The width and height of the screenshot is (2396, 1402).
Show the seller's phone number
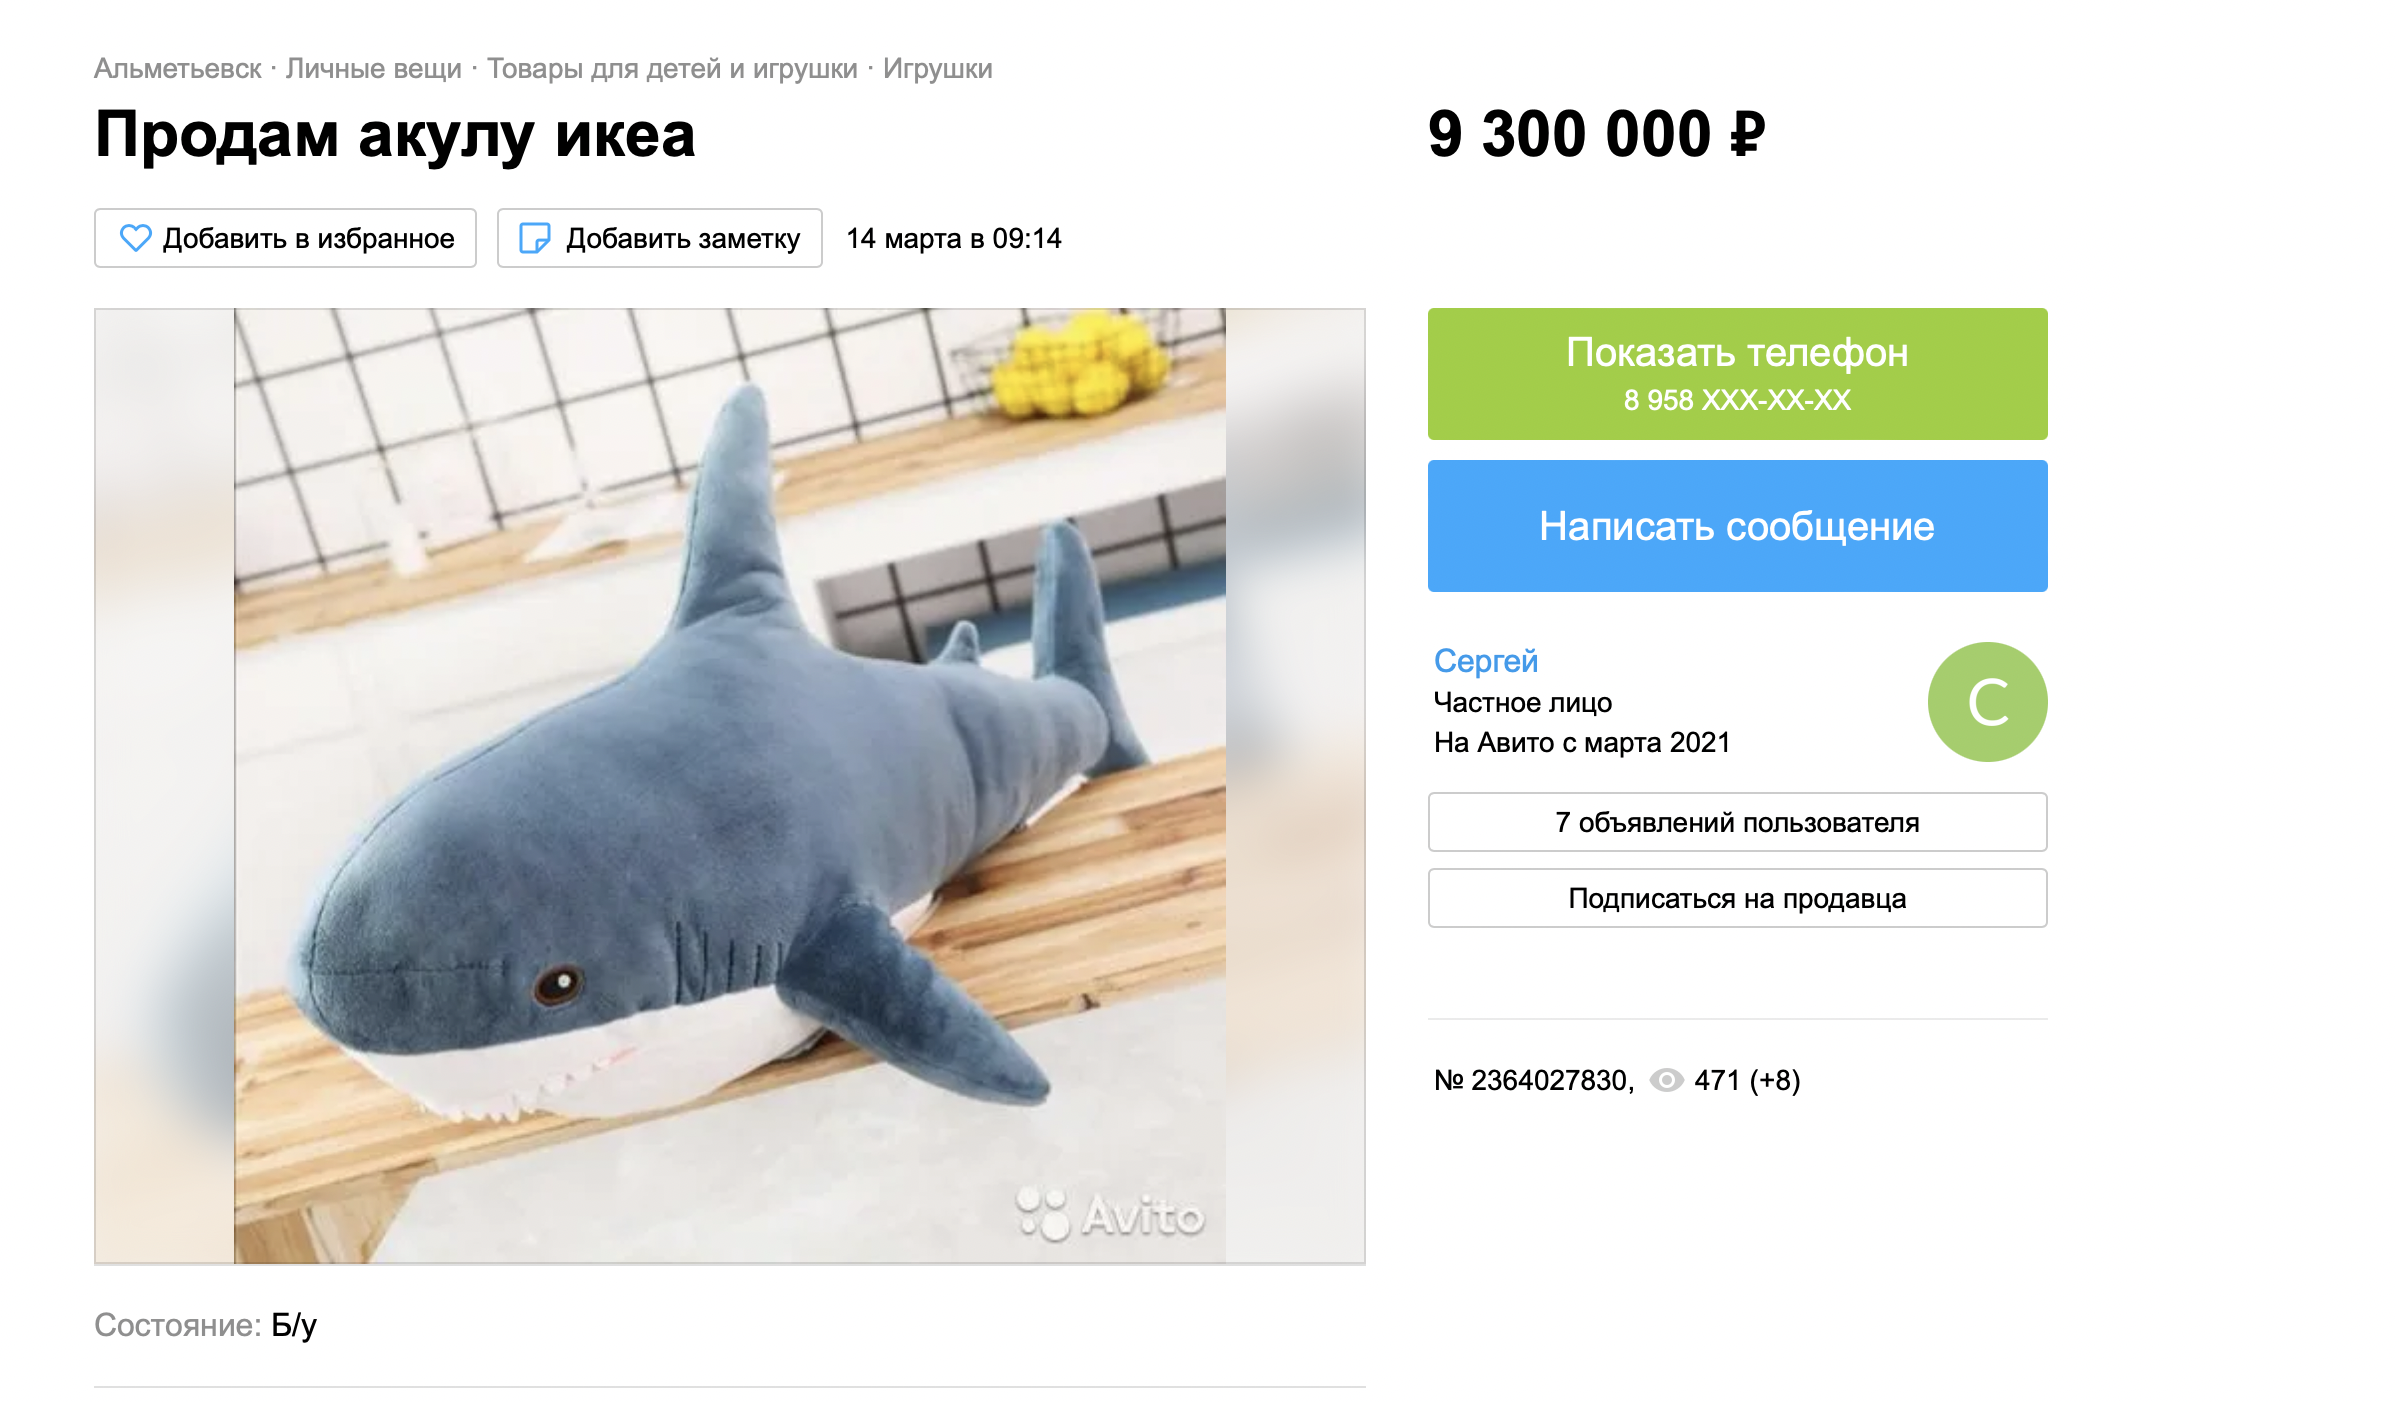click(x=1738, y=374)
